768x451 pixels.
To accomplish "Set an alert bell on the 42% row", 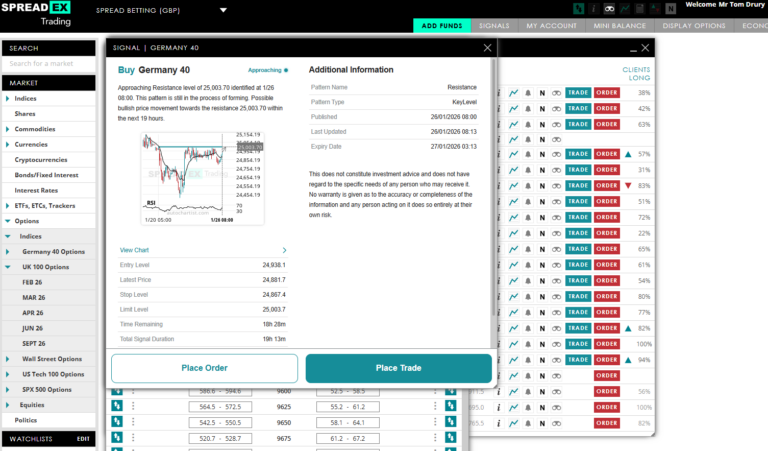I will point(528,109).
